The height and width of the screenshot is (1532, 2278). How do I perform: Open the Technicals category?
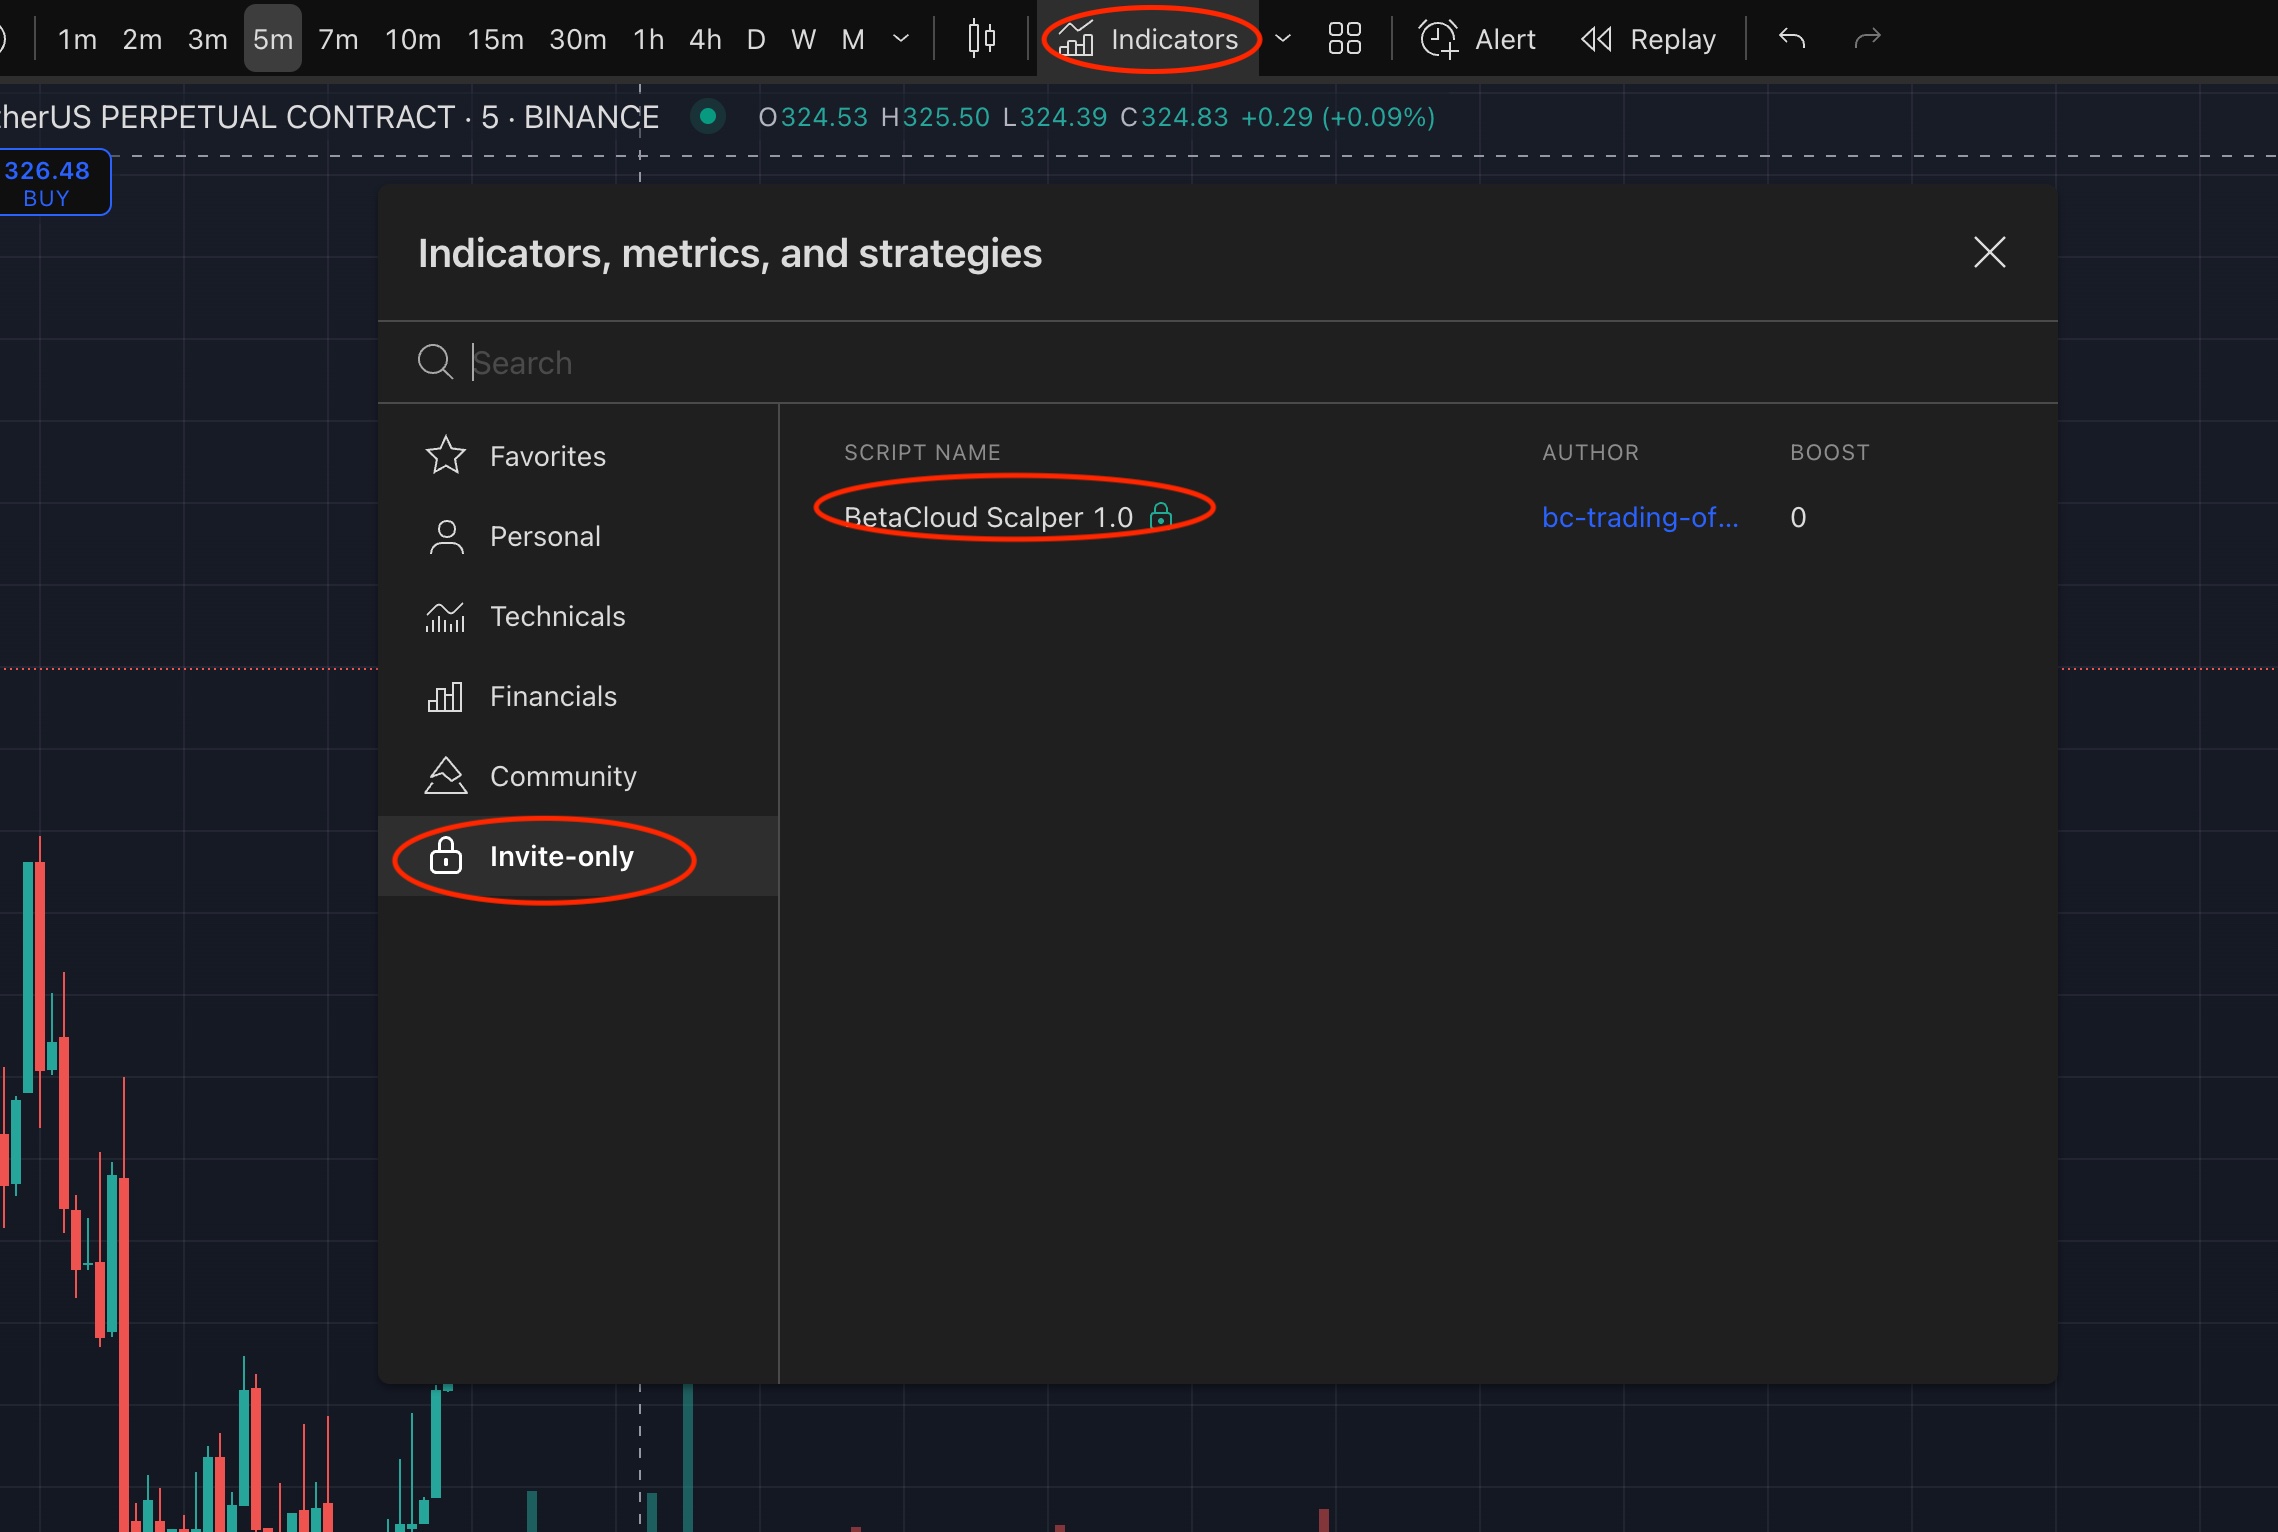(x=578, y=616)
